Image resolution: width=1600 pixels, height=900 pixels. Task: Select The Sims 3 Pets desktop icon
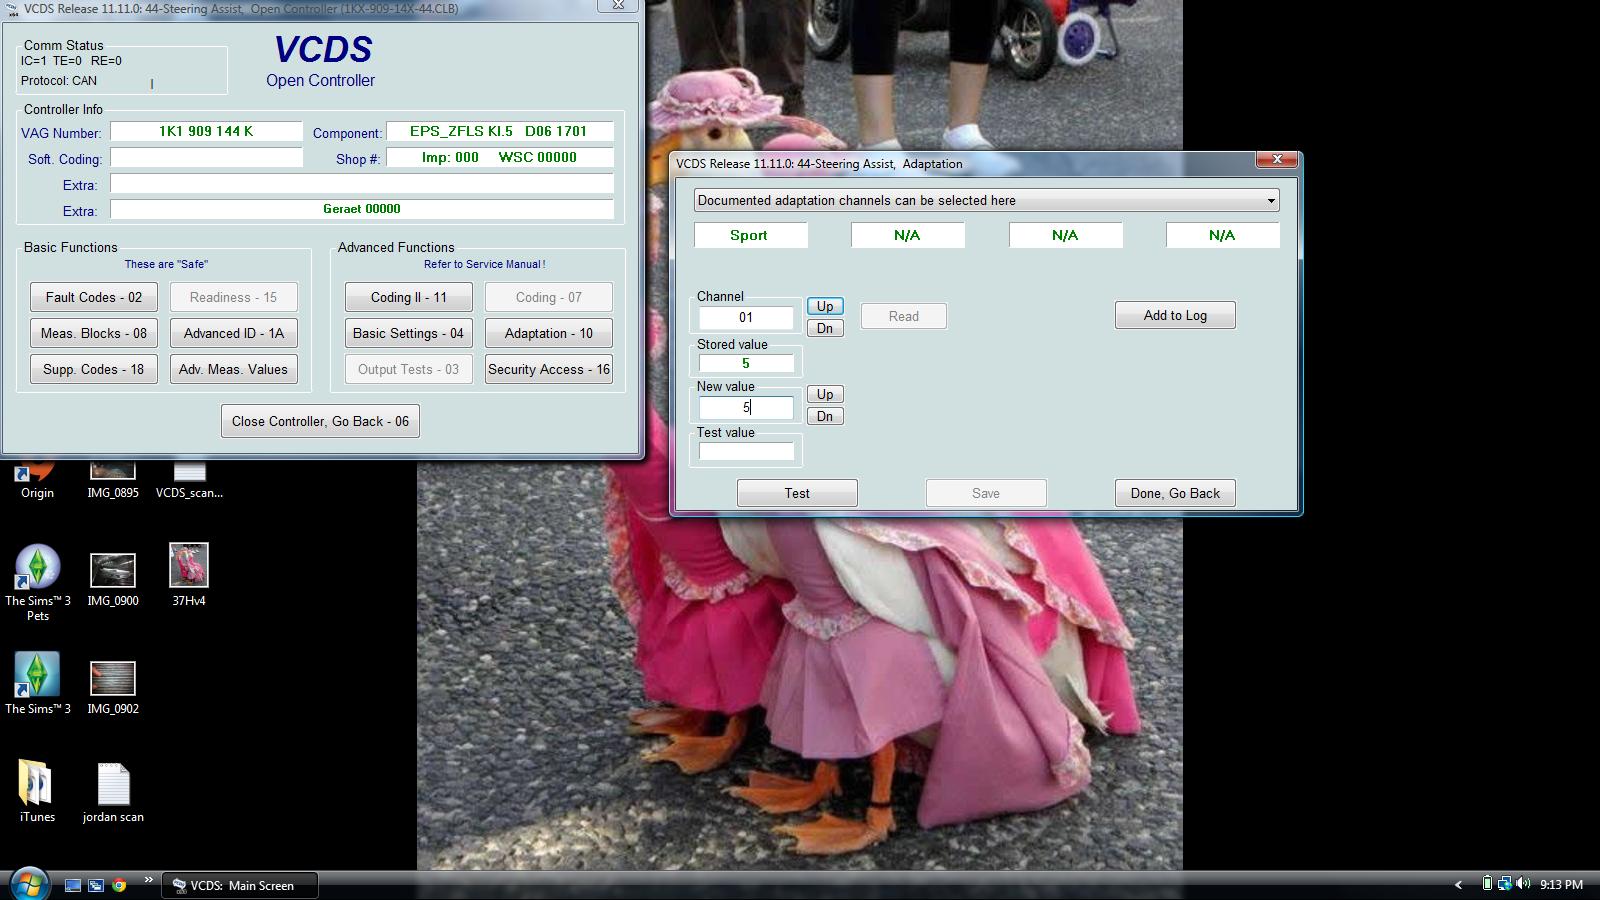(x=37, y=569)
